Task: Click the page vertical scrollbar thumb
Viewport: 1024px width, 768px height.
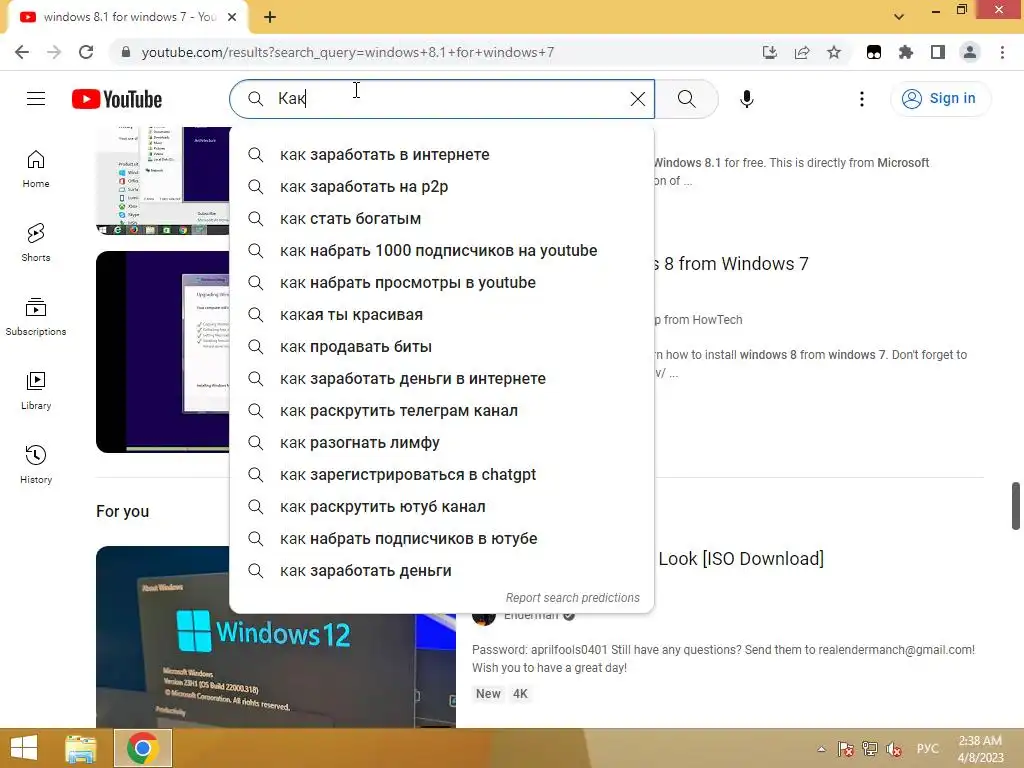Action: tap(1016, 505)
